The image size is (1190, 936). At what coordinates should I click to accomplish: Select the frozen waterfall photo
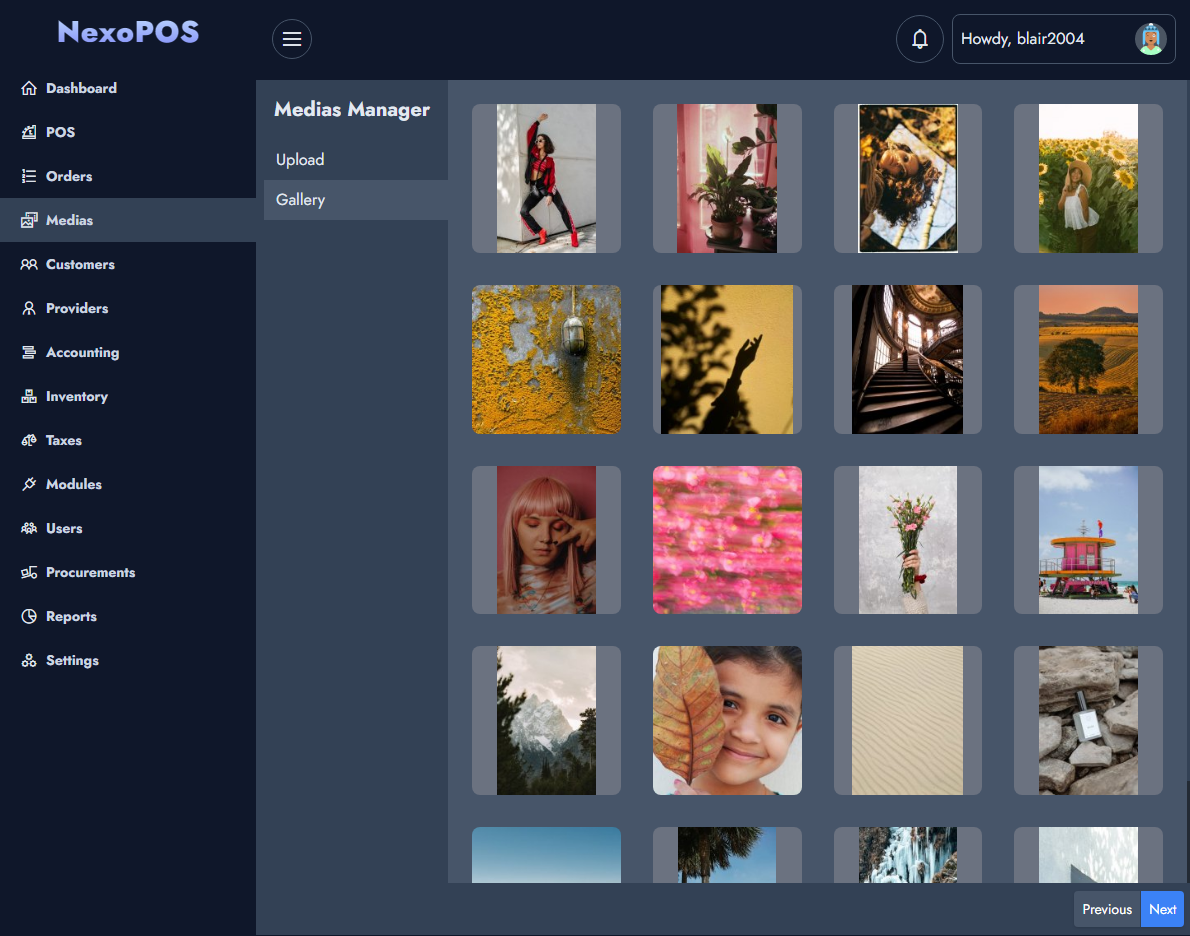coord(908,855)
